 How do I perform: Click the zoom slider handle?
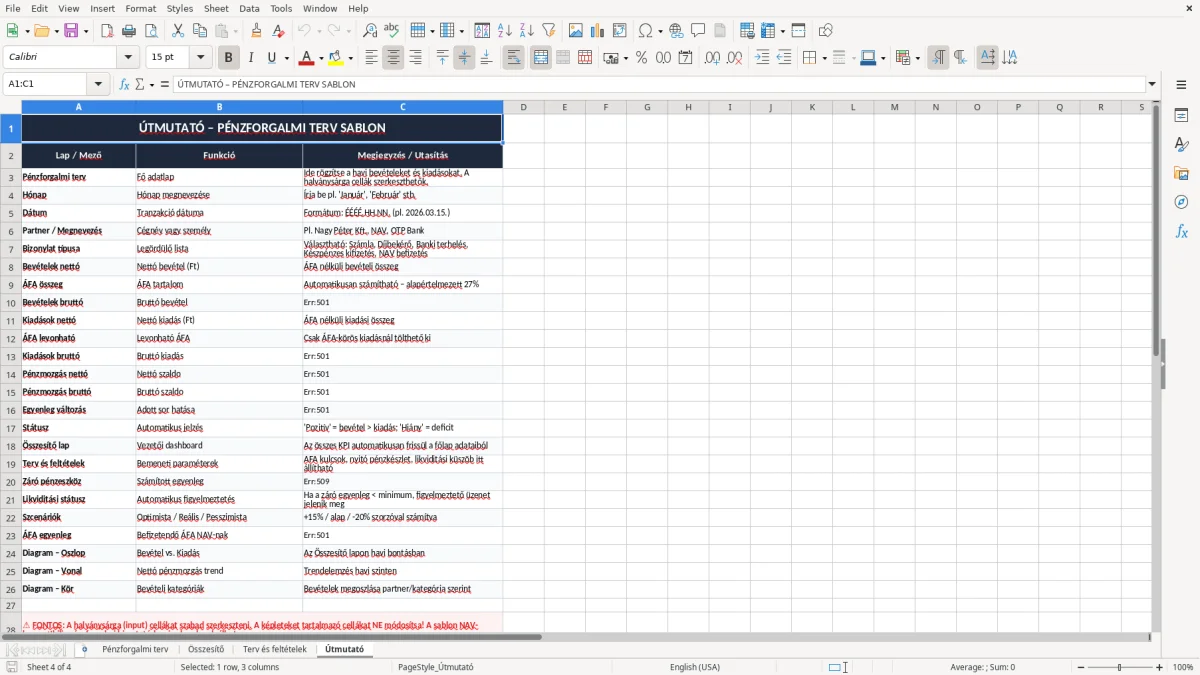(1120, 667)
